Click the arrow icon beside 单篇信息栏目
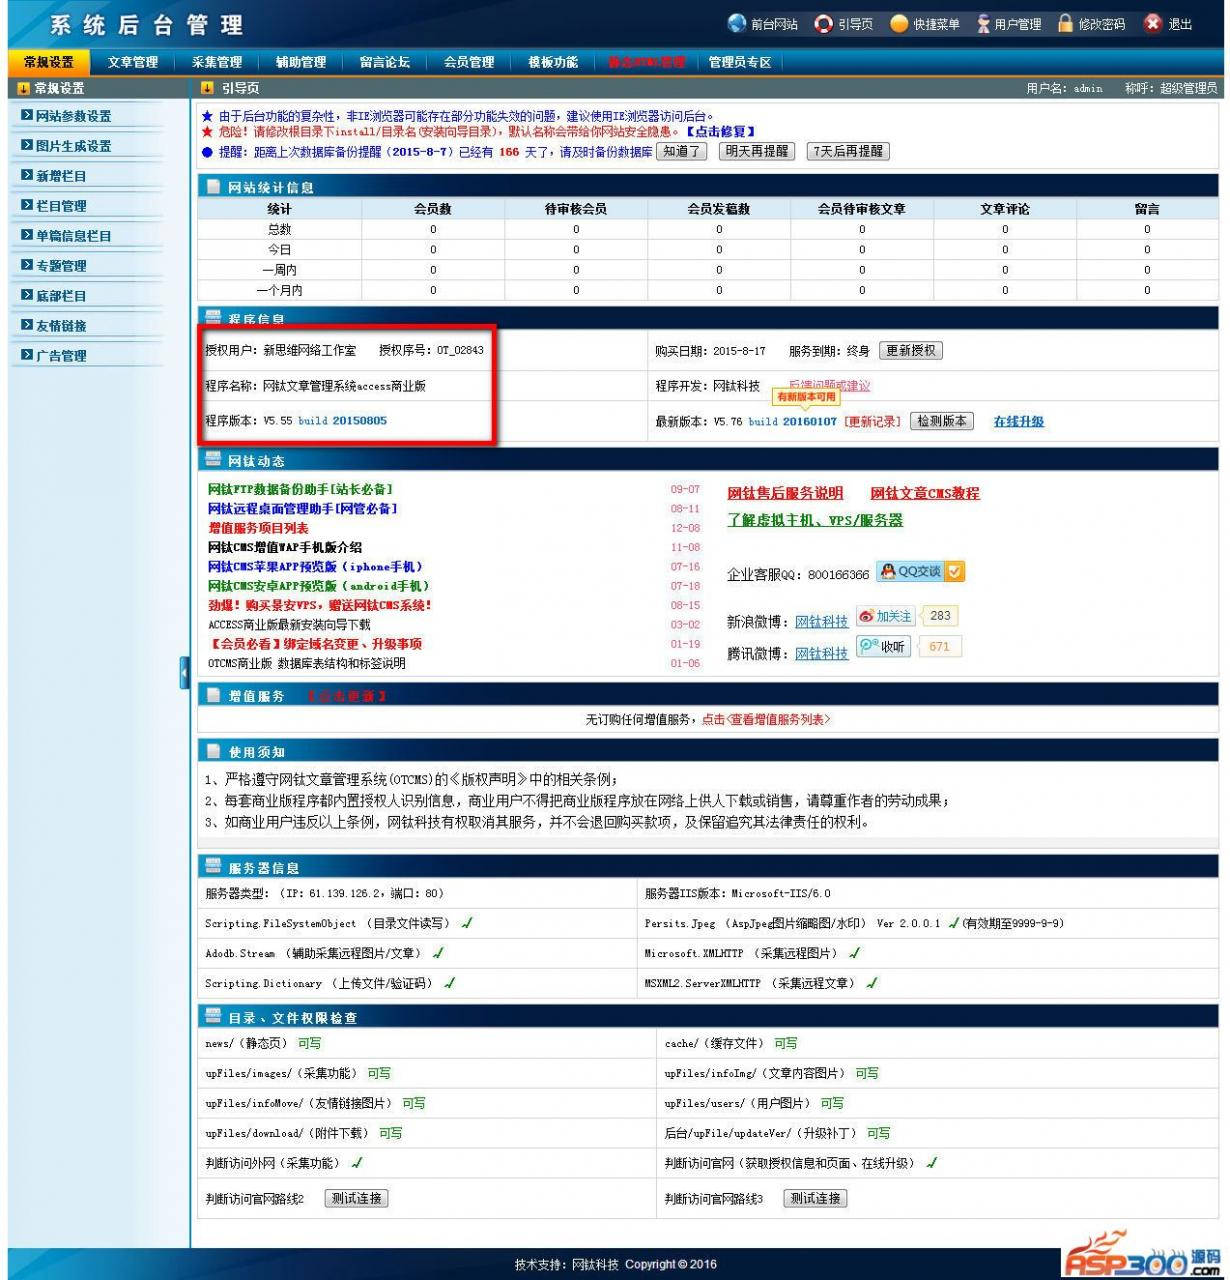1230x1280 pixels. [27, 236]
